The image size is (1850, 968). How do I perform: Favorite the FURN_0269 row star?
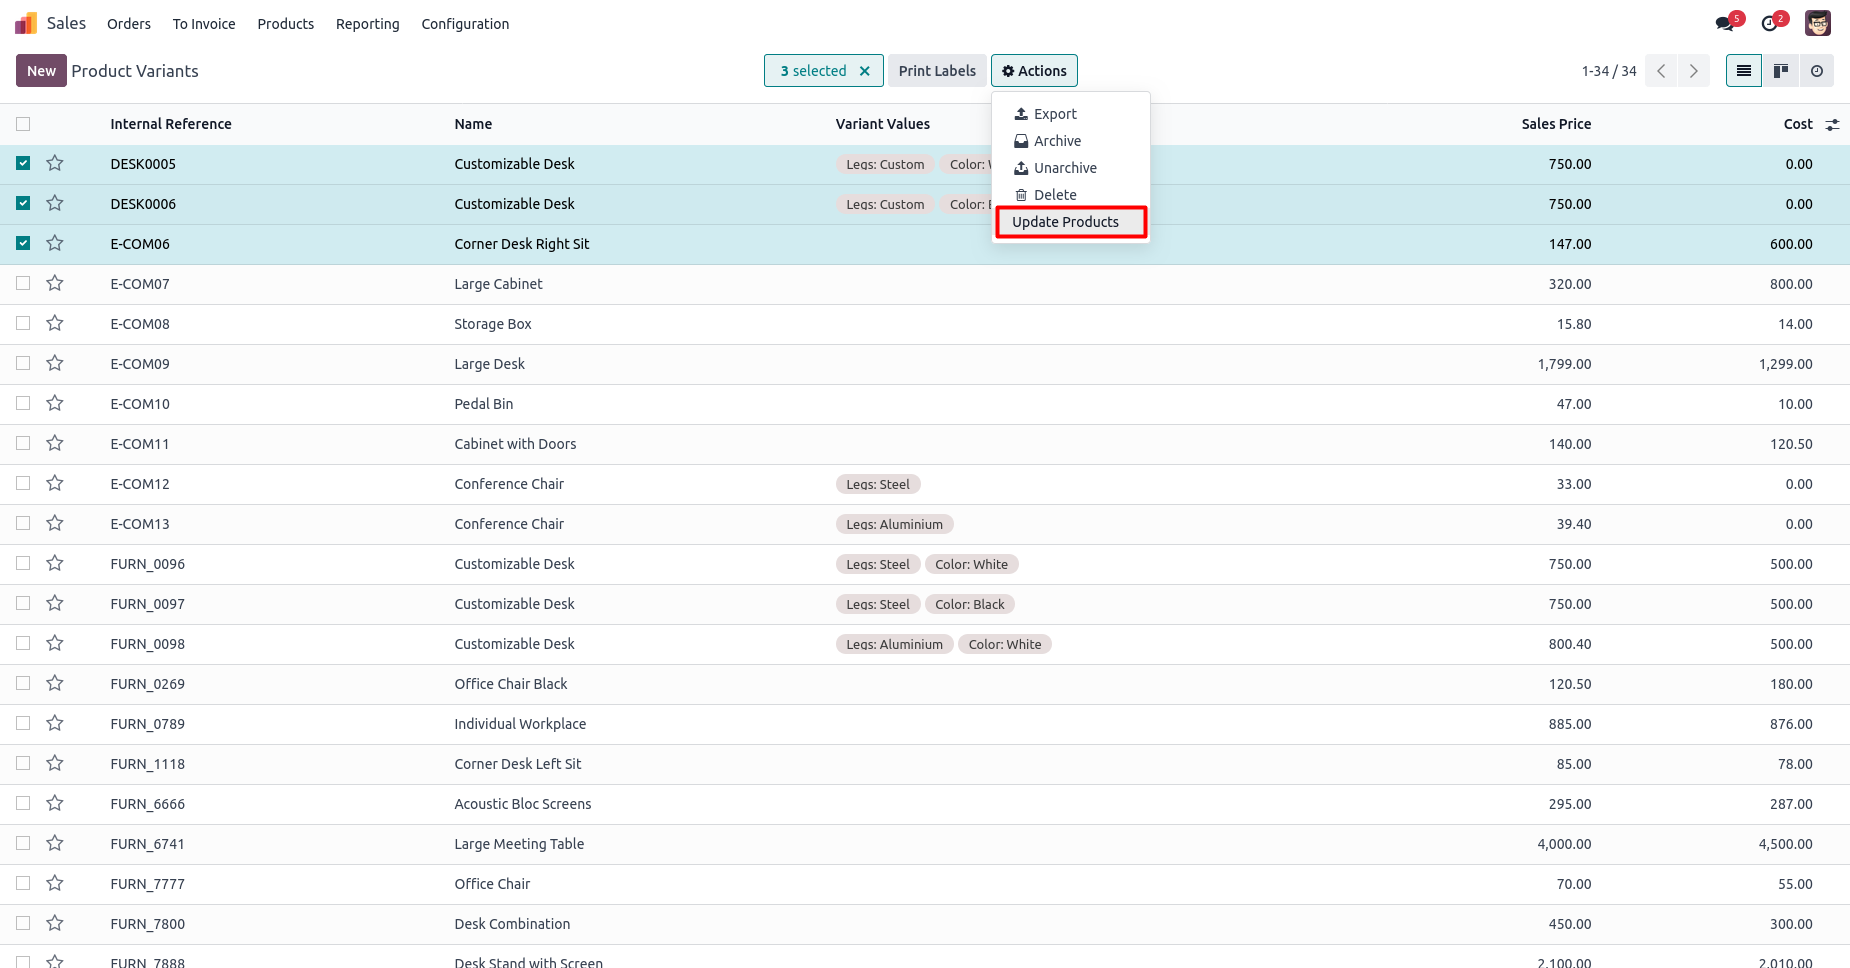tap(55, 683)
